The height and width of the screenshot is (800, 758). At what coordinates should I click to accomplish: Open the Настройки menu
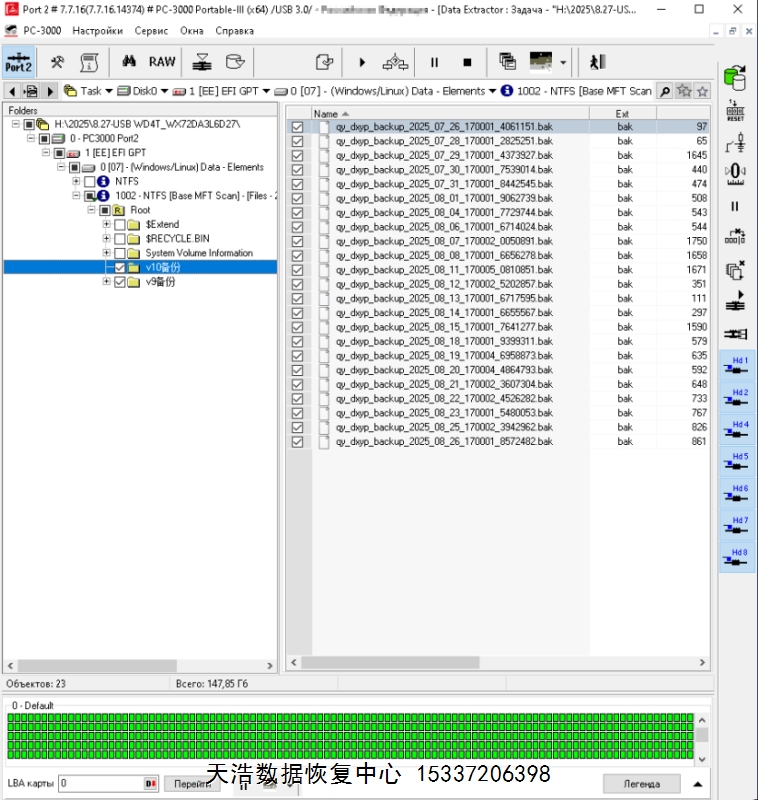point(97,31)
